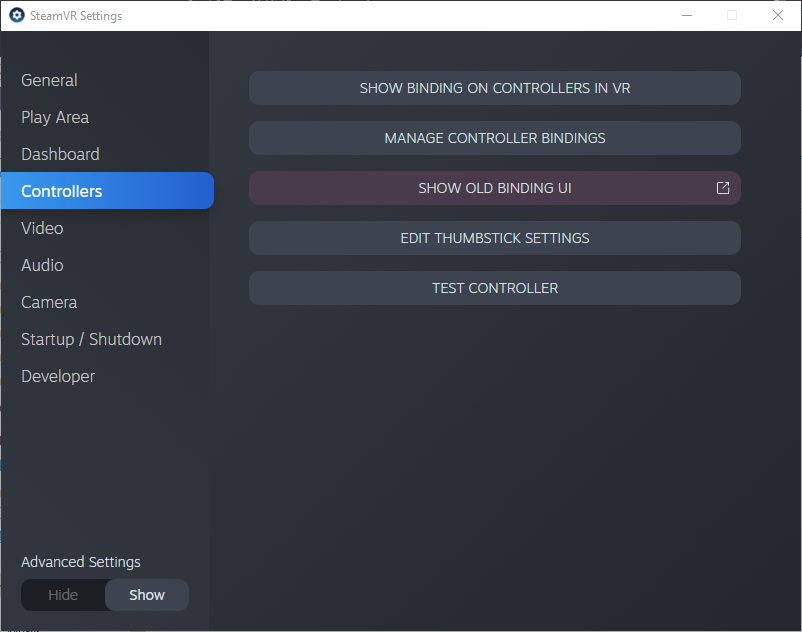
Task: Set Advanced Settings to Show
Action: [147, 595]
